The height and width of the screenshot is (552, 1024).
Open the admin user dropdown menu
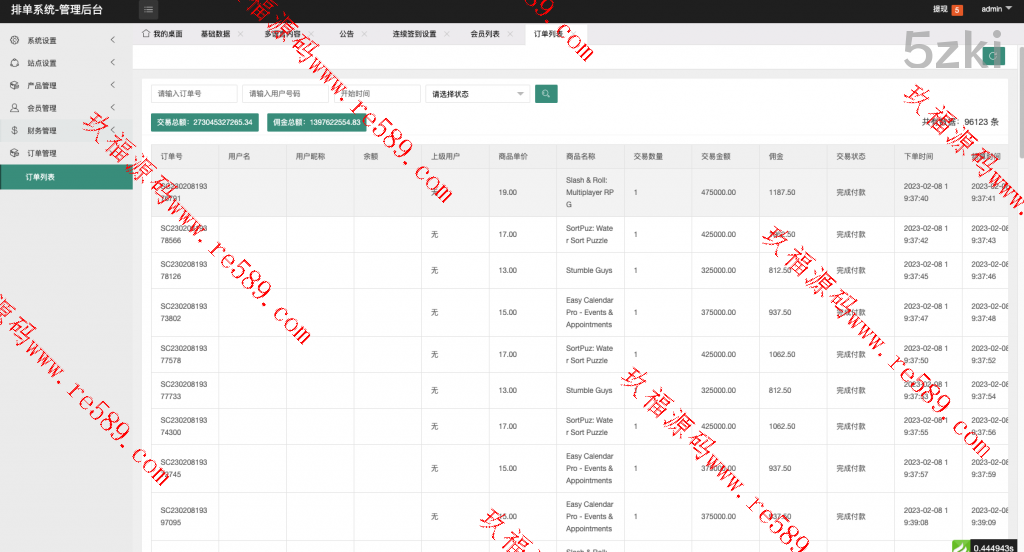pyautogui.click(x=995, y=9)
